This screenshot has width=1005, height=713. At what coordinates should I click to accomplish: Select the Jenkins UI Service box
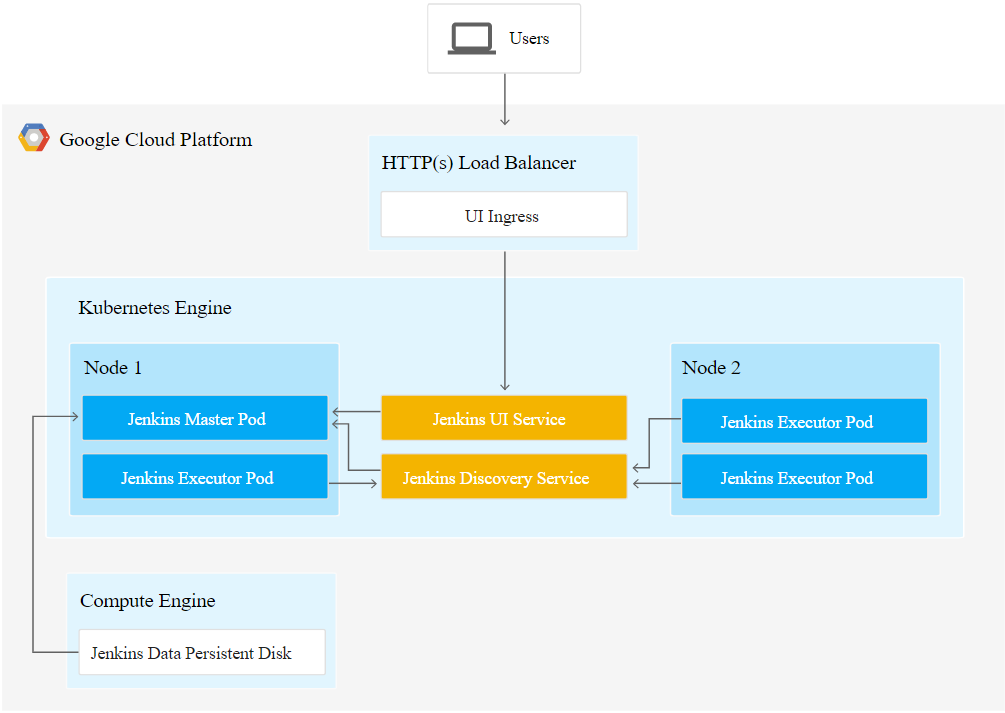[x=504, y=418]
